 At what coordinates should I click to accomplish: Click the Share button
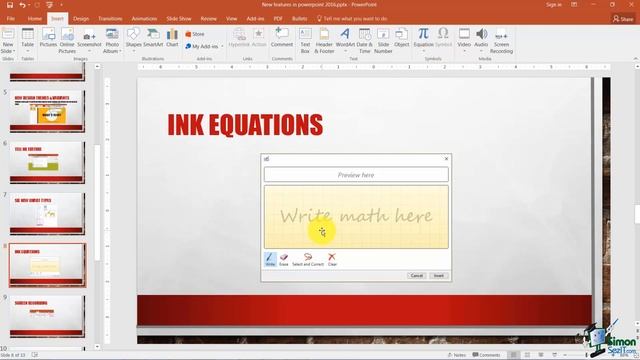point(623,19)
